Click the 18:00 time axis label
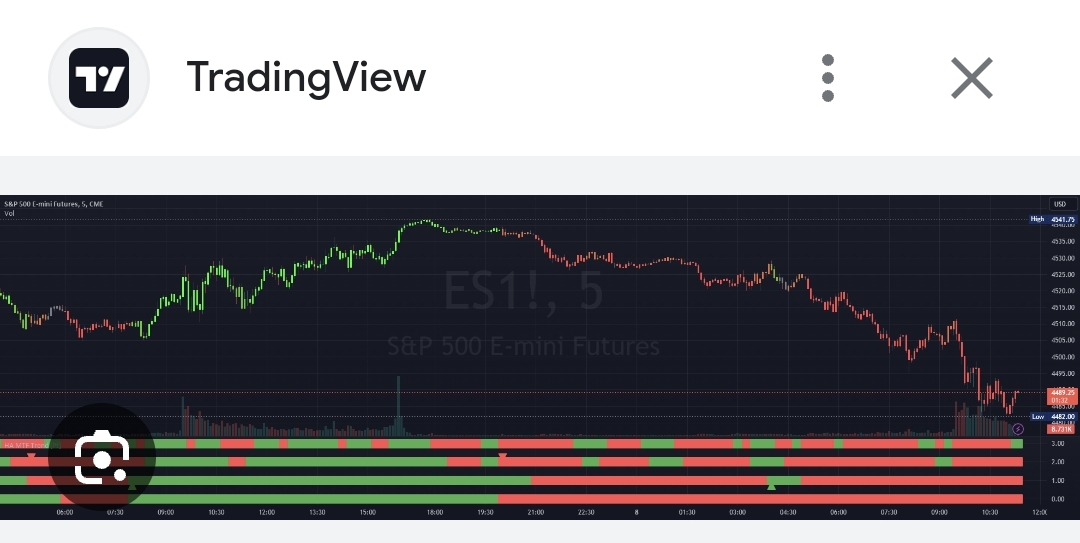1080x543 pixels. point(435,512)
